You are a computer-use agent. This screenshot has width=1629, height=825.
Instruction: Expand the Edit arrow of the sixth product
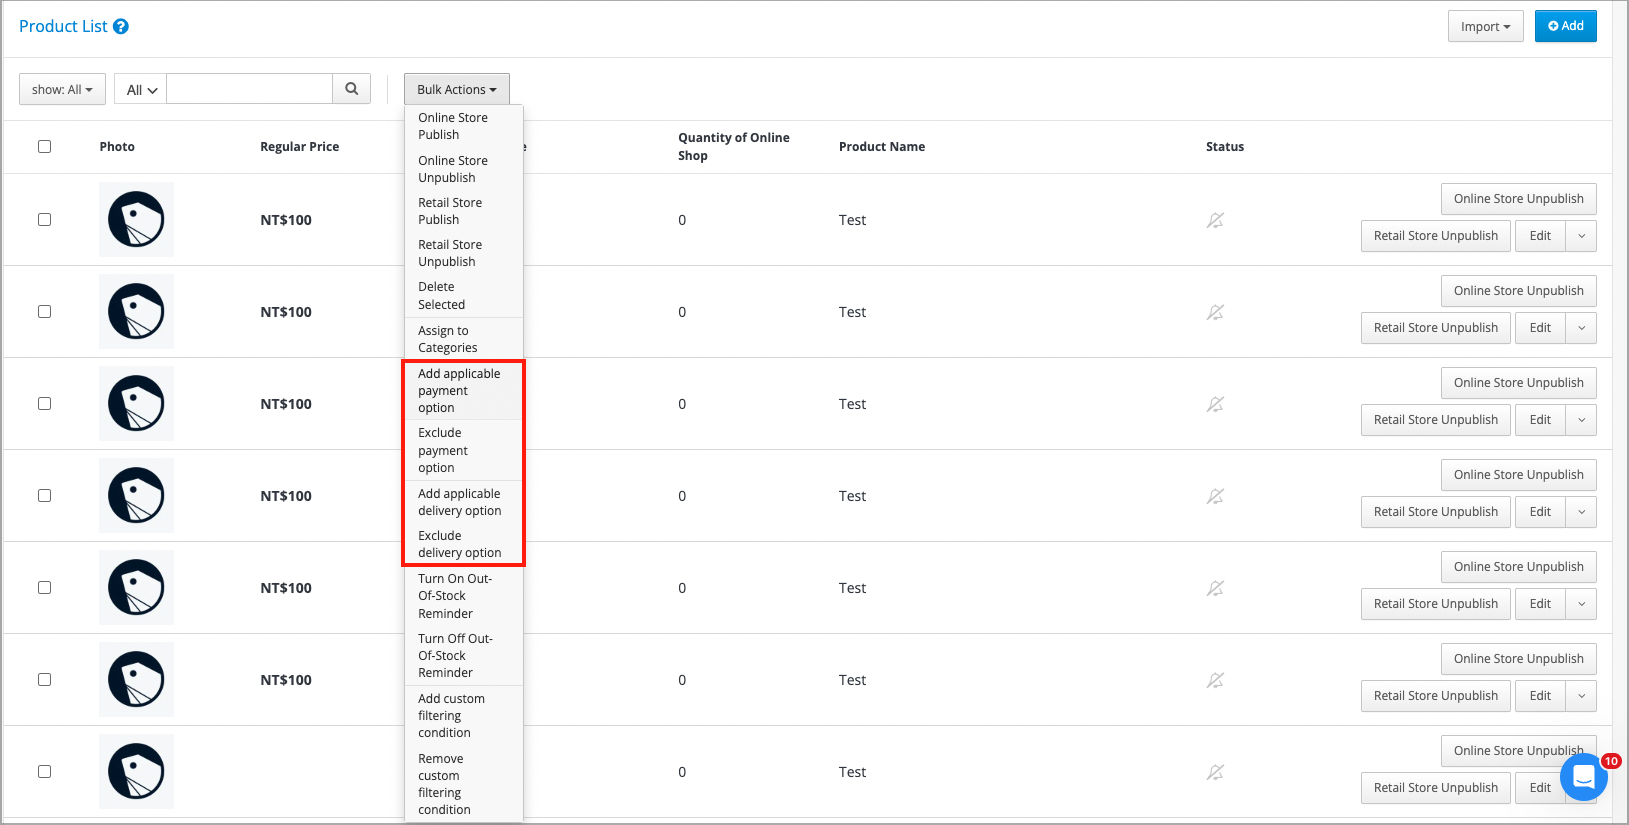point(1581,696)
